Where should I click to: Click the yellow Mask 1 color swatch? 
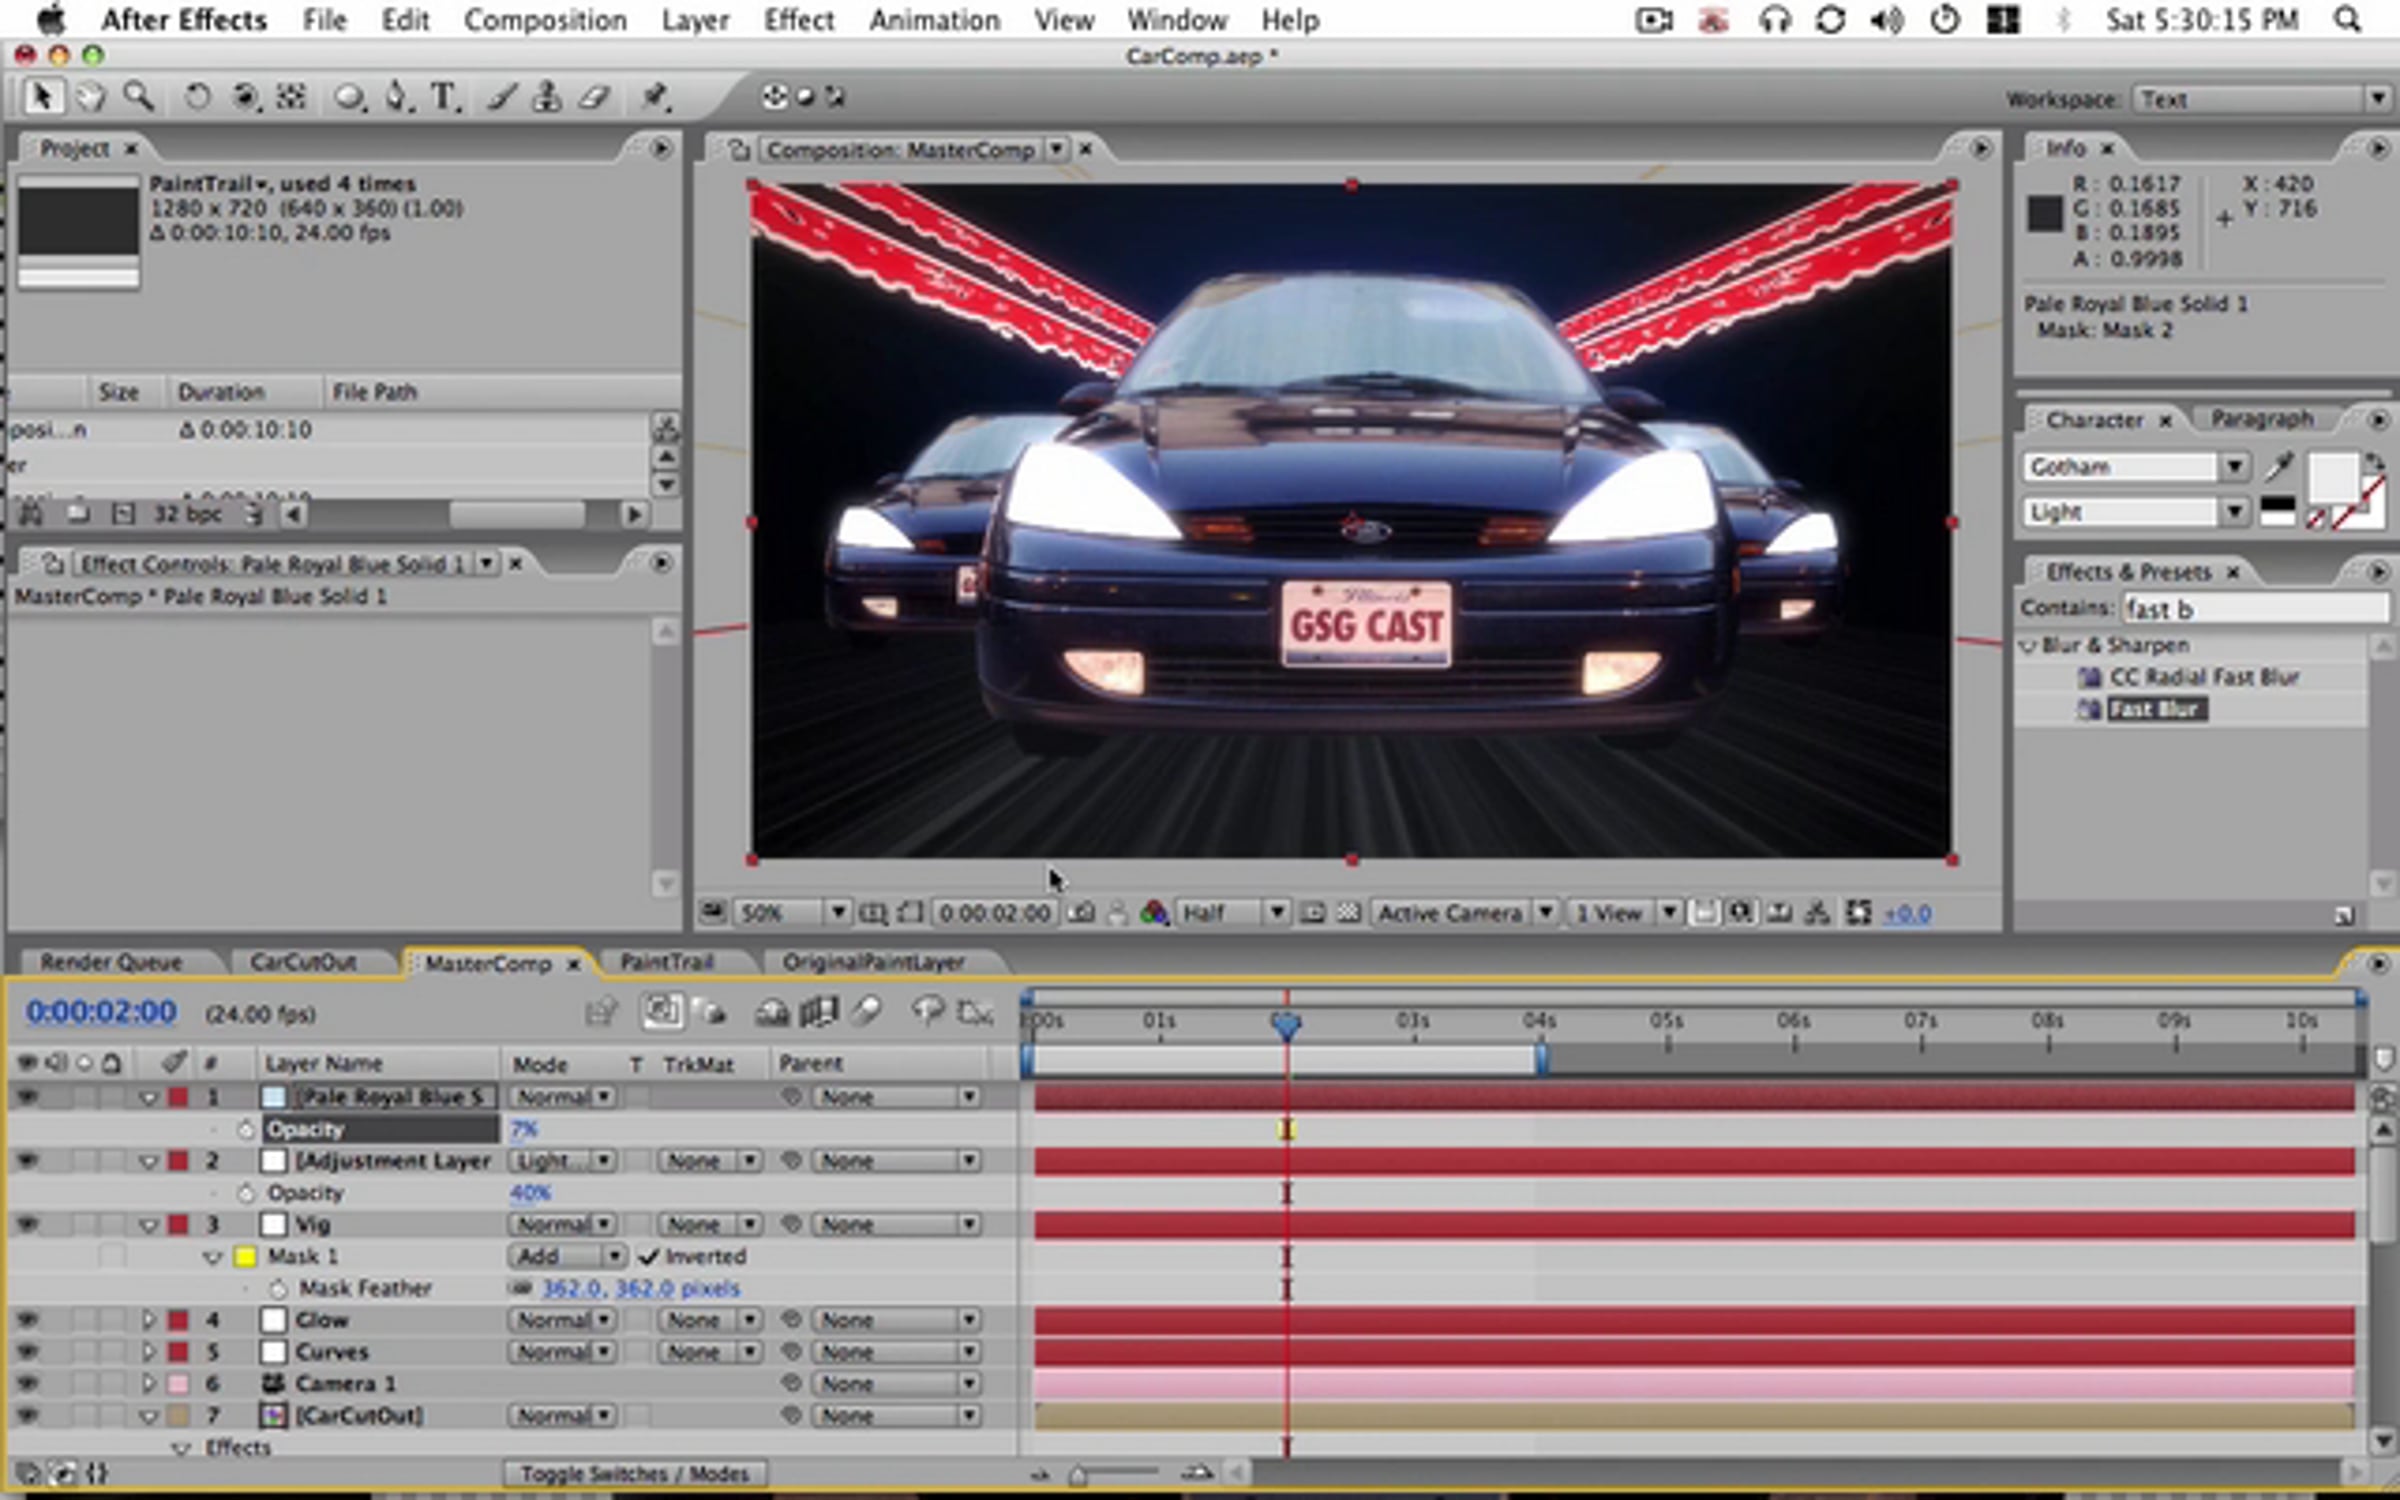click(245, 1257)
